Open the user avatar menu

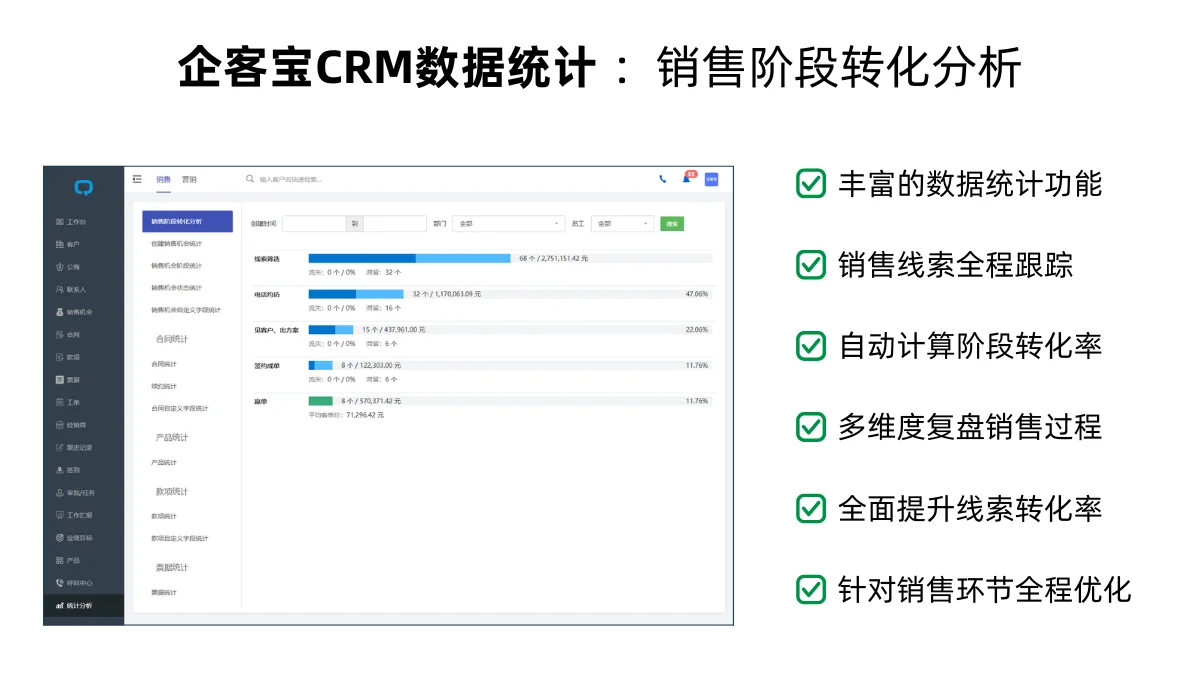pyautogui.click(x=711, y=179)
